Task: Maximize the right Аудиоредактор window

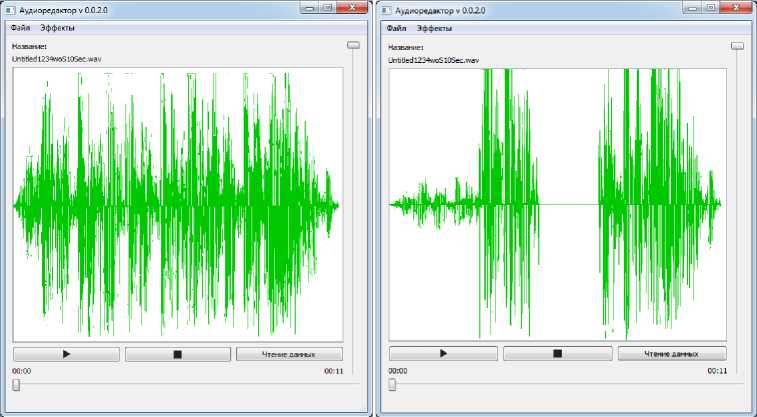Action: click(710, 7)
